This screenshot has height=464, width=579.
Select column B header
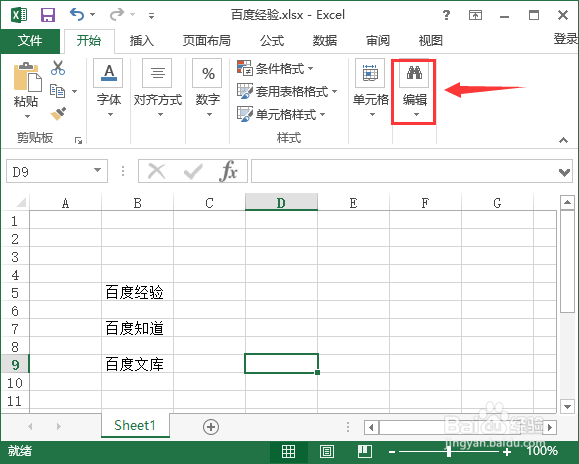[x=137, y=203]
